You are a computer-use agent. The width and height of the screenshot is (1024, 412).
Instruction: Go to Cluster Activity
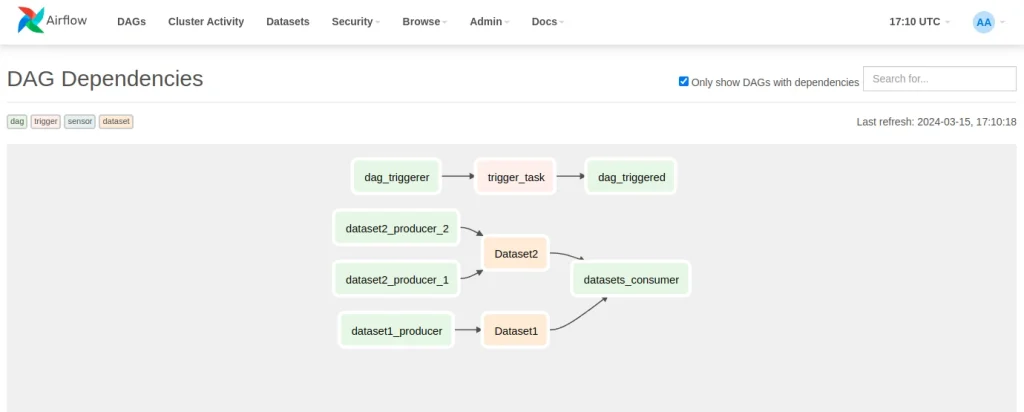coord(206,22)
